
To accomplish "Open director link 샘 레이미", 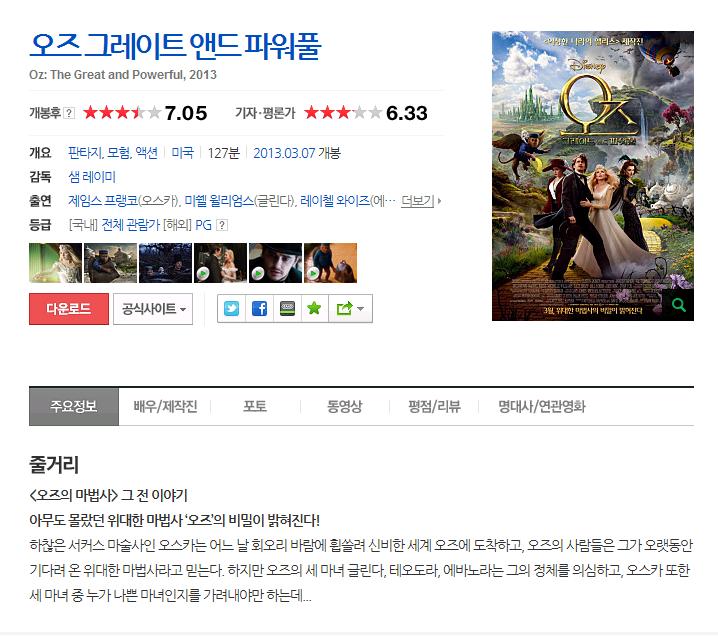I will pyautogui.click(x=92, y=177).
